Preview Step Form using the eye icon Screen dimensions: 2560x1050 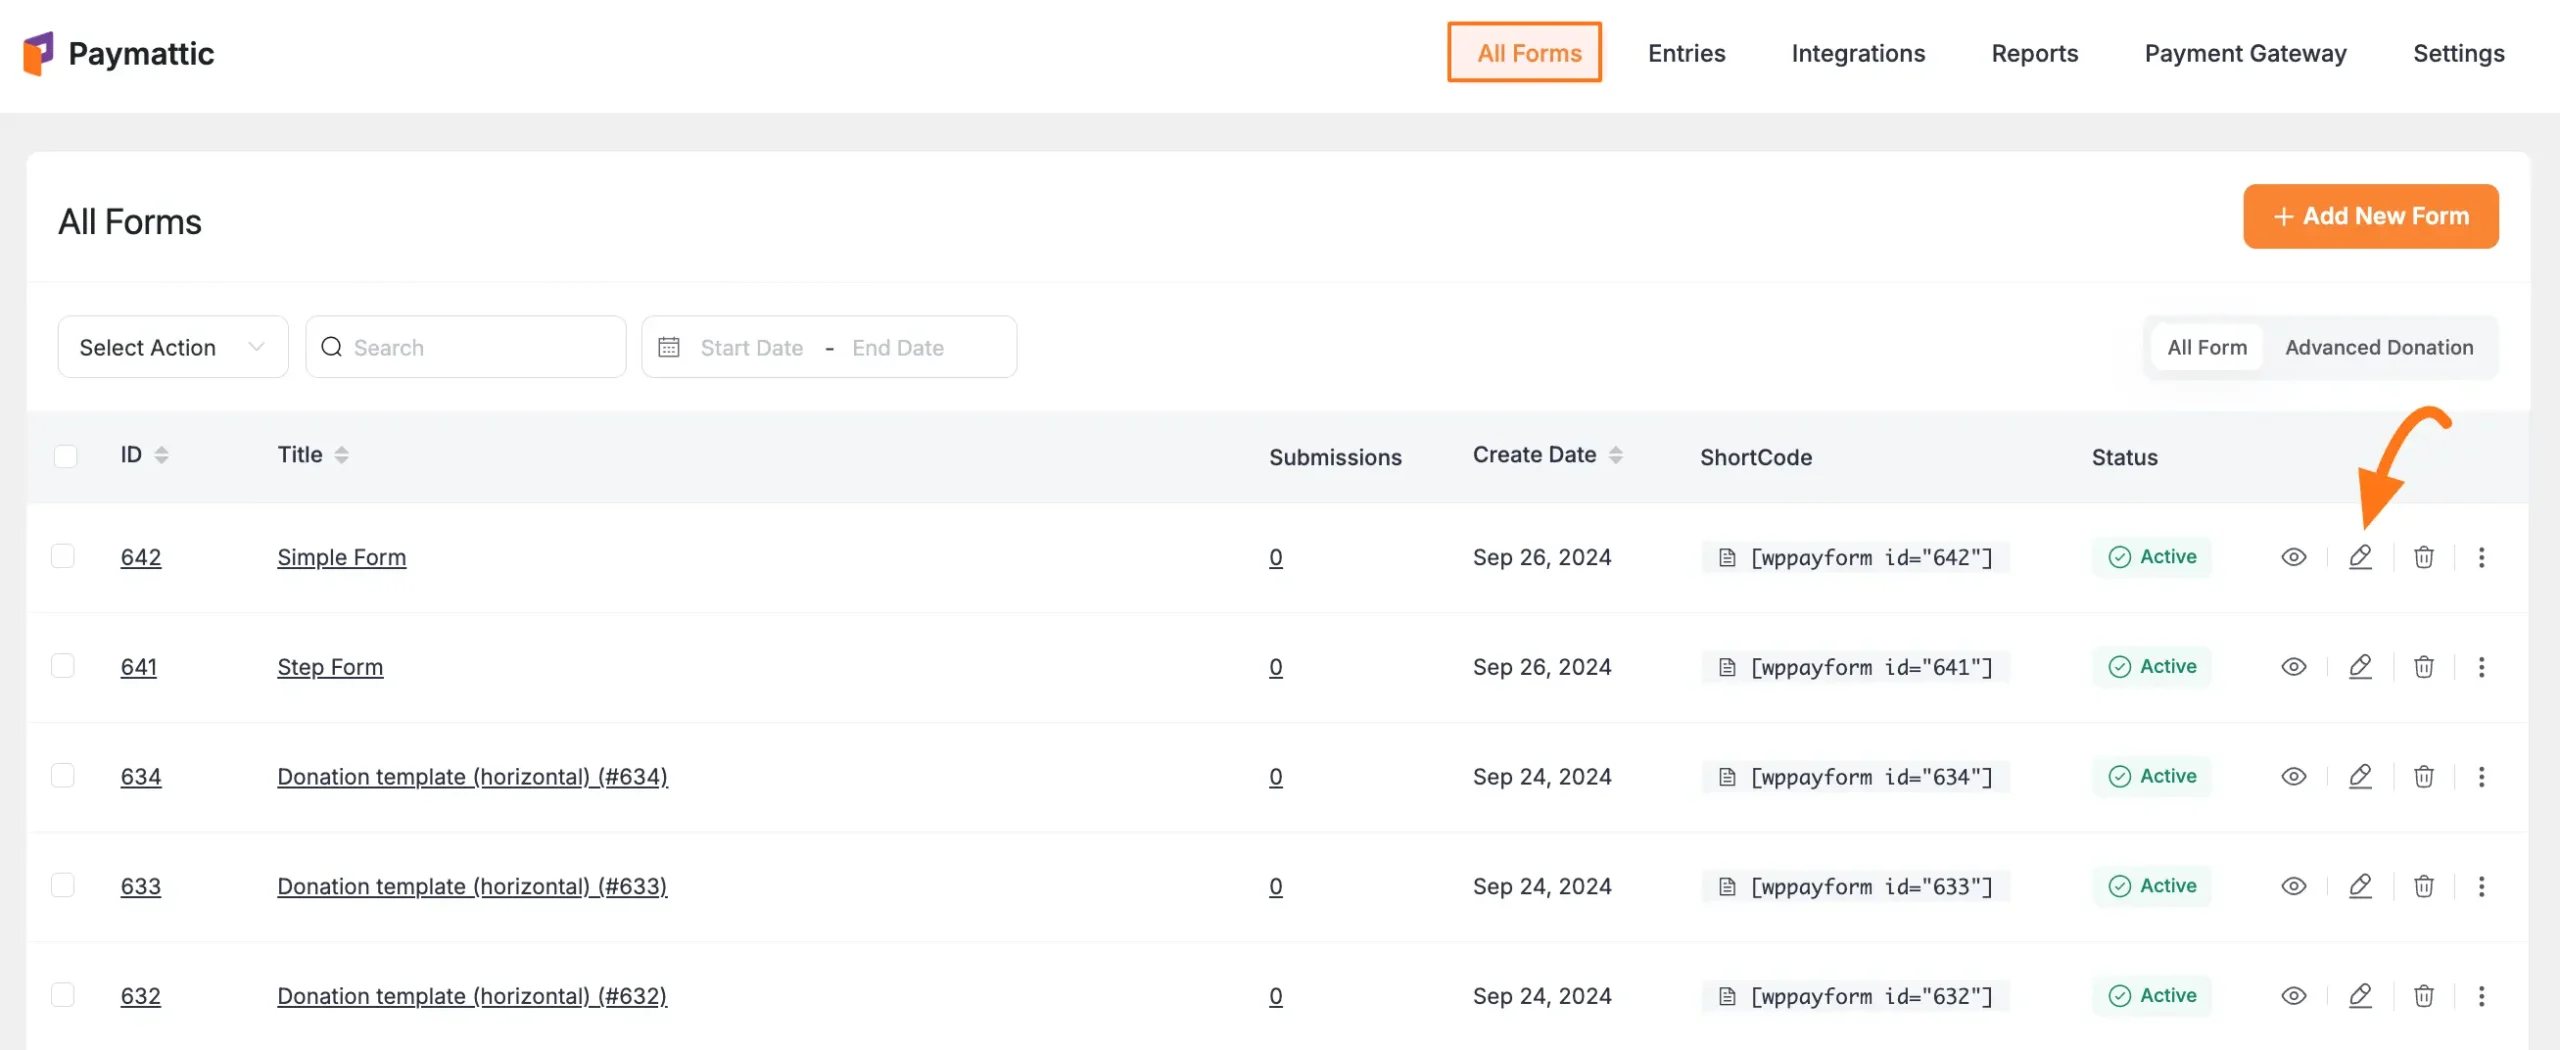2293,667
